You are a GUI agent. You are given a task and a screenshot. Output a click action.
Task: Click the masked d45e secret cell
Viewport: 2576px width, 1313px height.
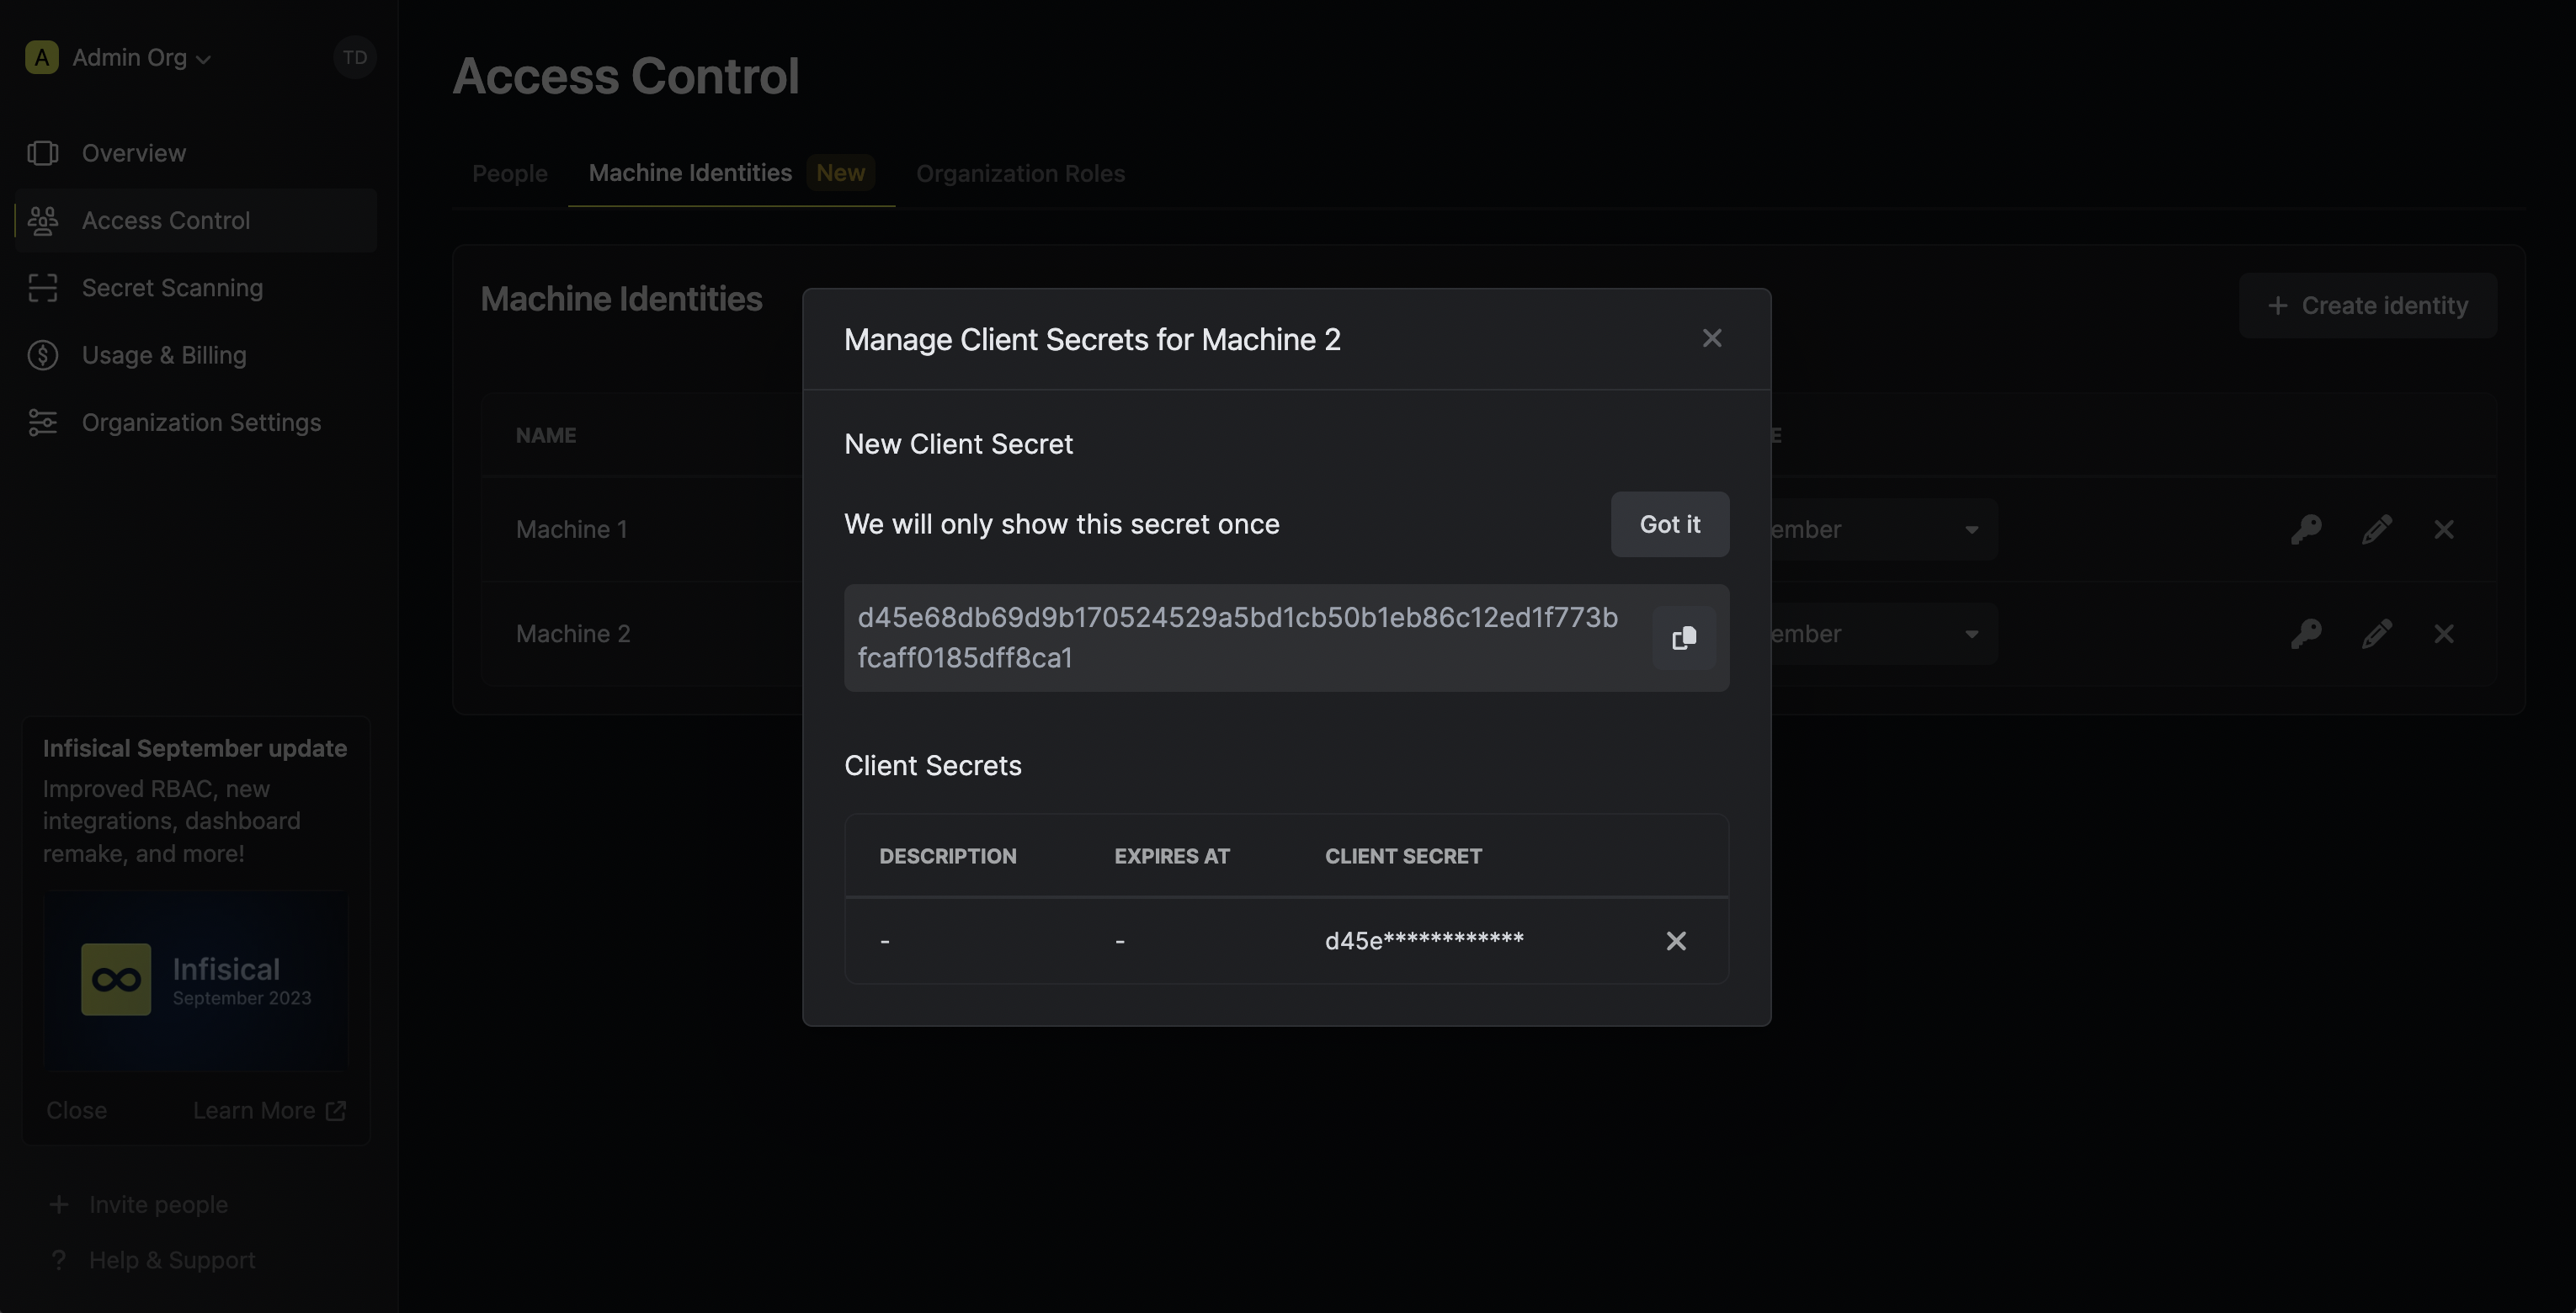(x=1424, y=941)
